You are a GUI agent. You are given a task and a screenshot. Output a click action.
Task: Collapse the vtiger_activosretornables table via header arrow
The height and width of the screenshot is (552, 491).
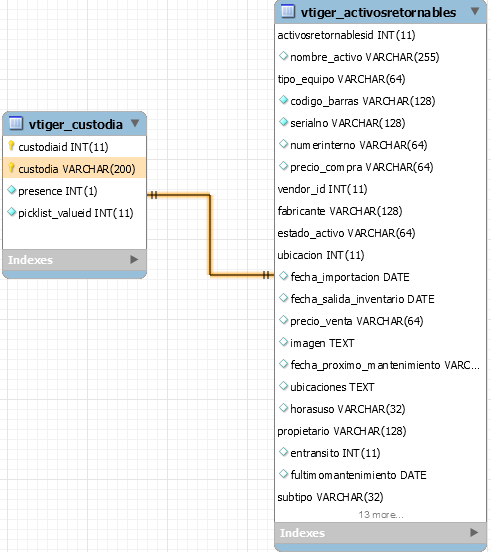coord(475,11)
